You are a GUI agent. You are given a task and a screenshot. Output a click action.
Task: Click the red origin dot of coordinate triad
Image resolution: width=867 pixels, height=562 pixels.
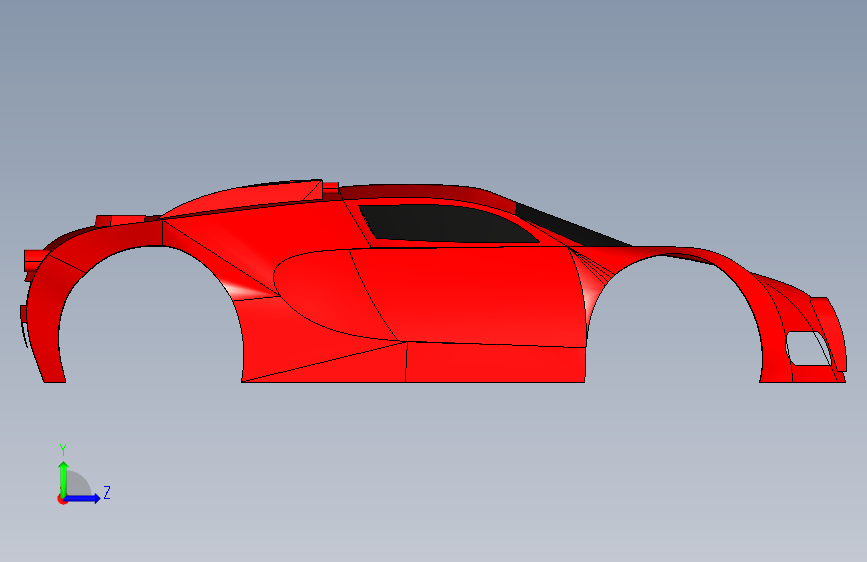pyautogui.click(x=62, y=499)
